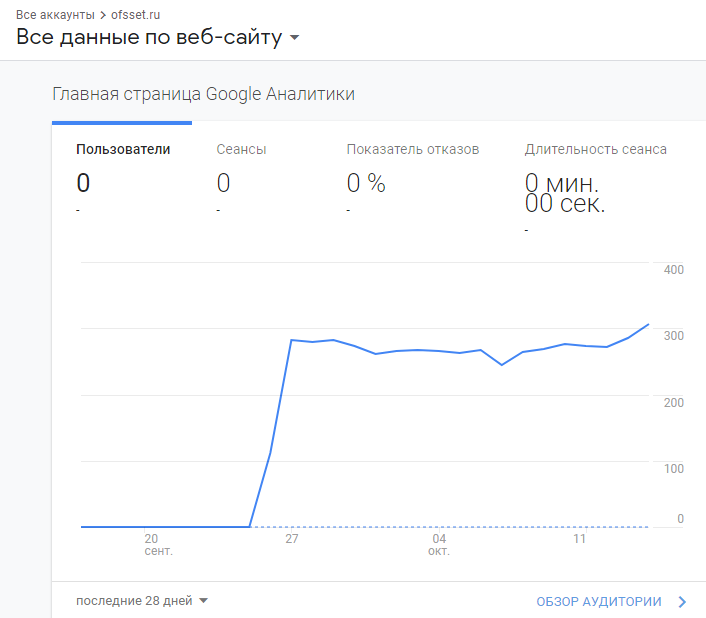The width and height of the screenshot is (706, 618).
Task: Click the breadcrumb chevron after Все аккаунты
Action: pyautogui.click(x=102, y=16)
